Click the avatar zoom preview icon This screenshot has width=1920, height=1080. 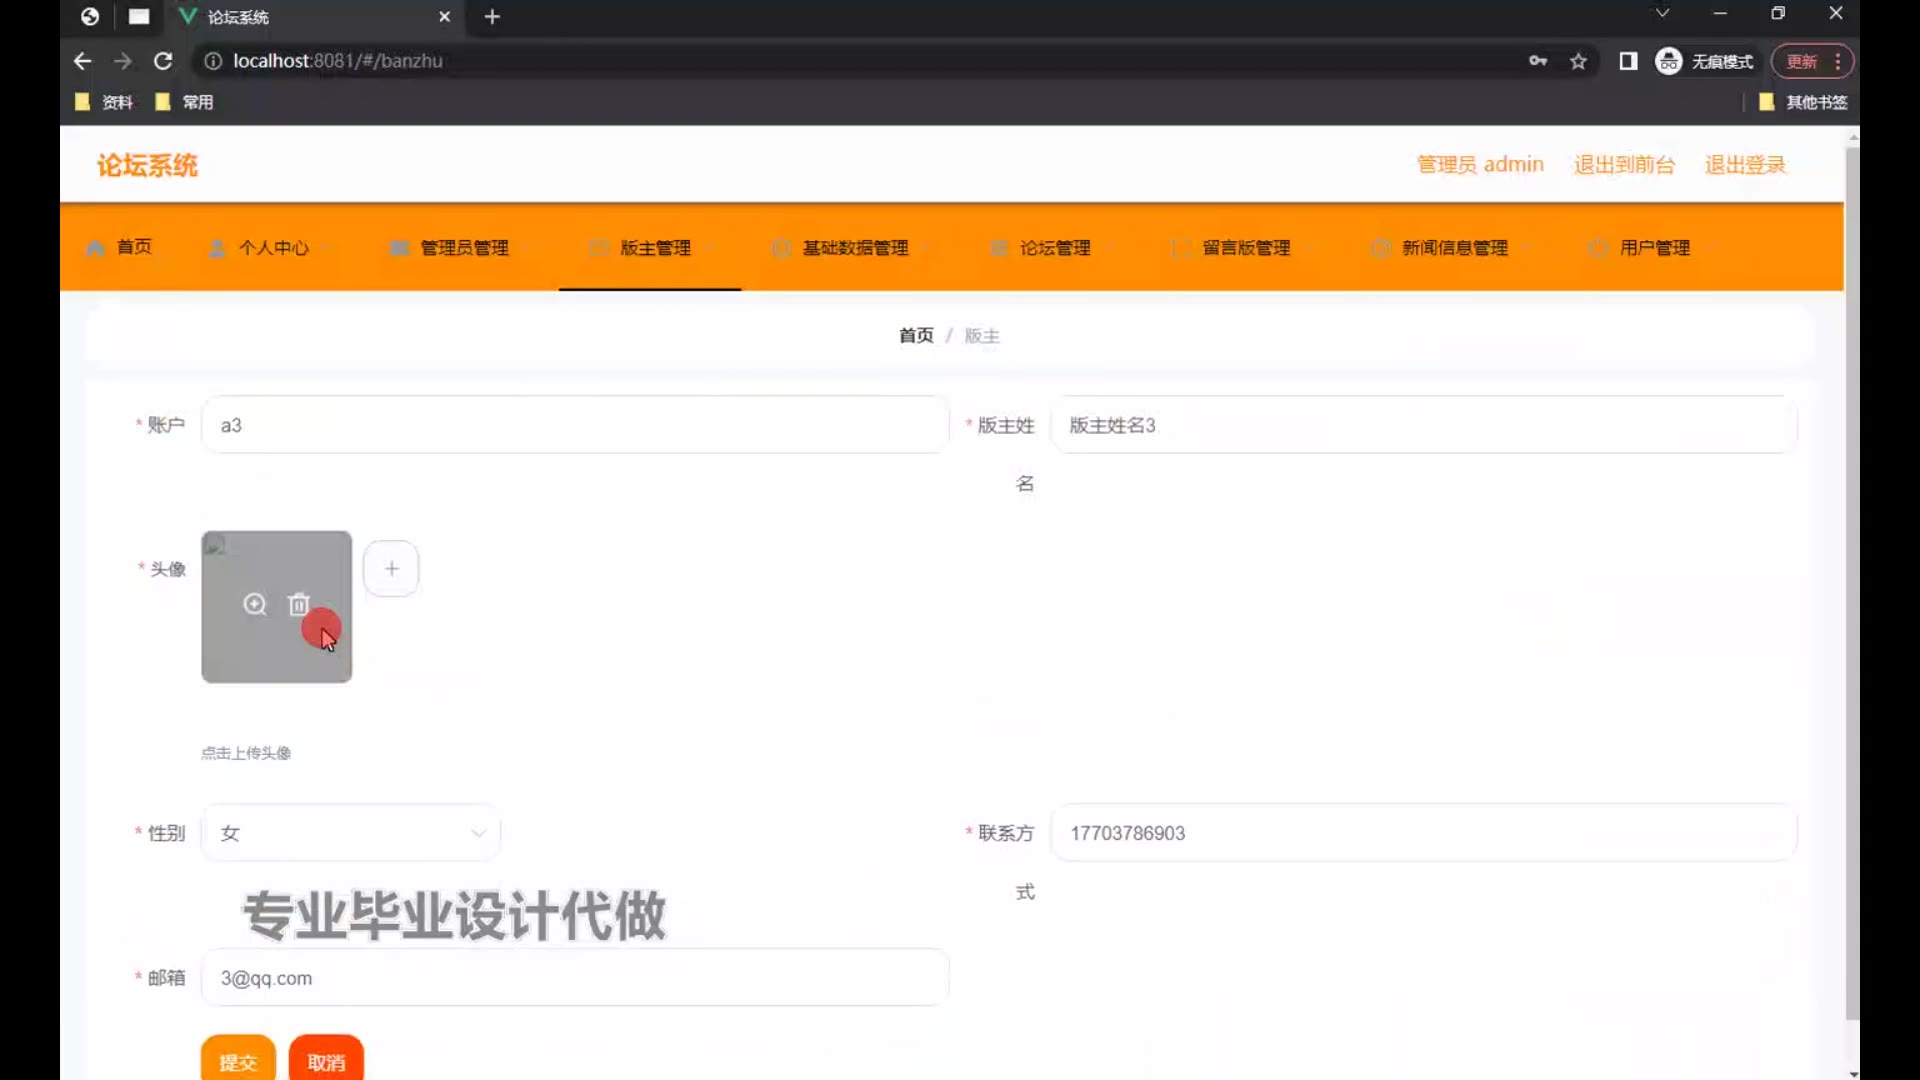point(255,604)
